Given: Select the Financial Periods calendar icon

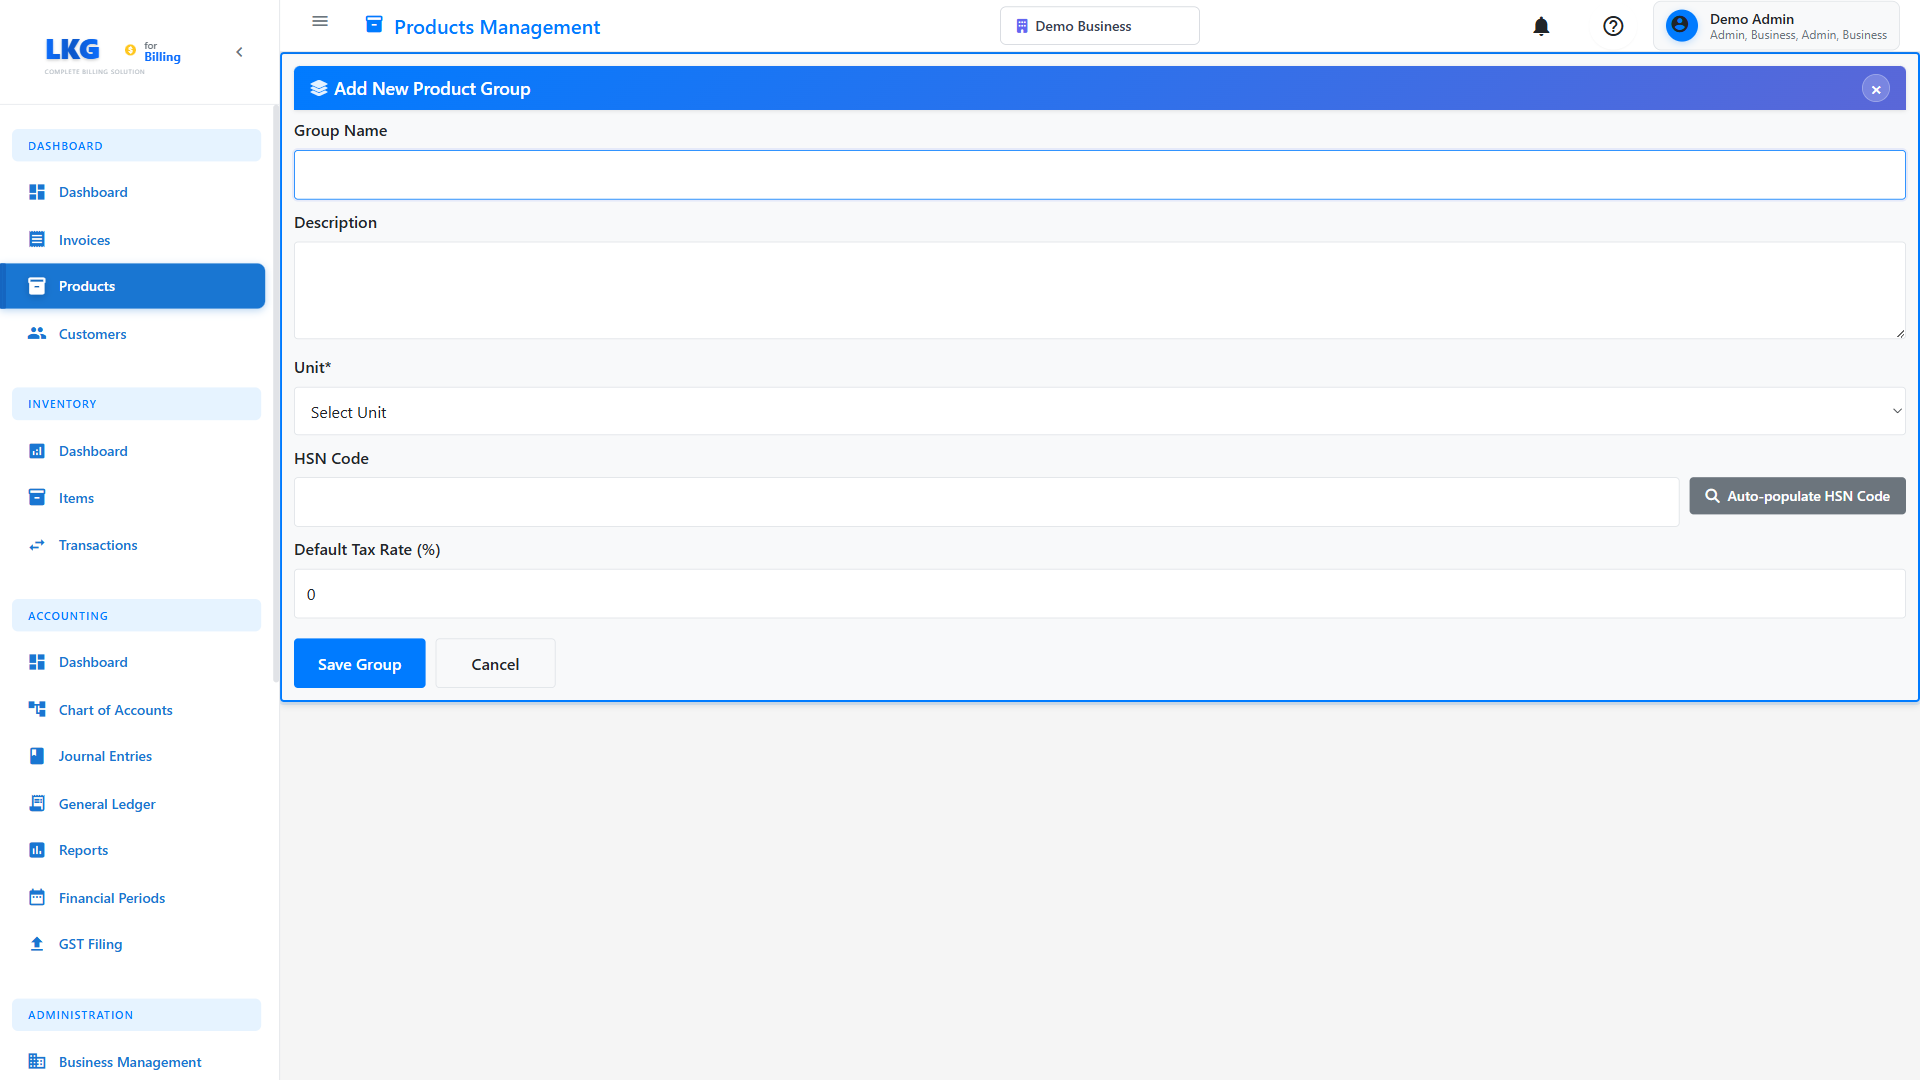Looking at the screenshot, I should point(37,897).
